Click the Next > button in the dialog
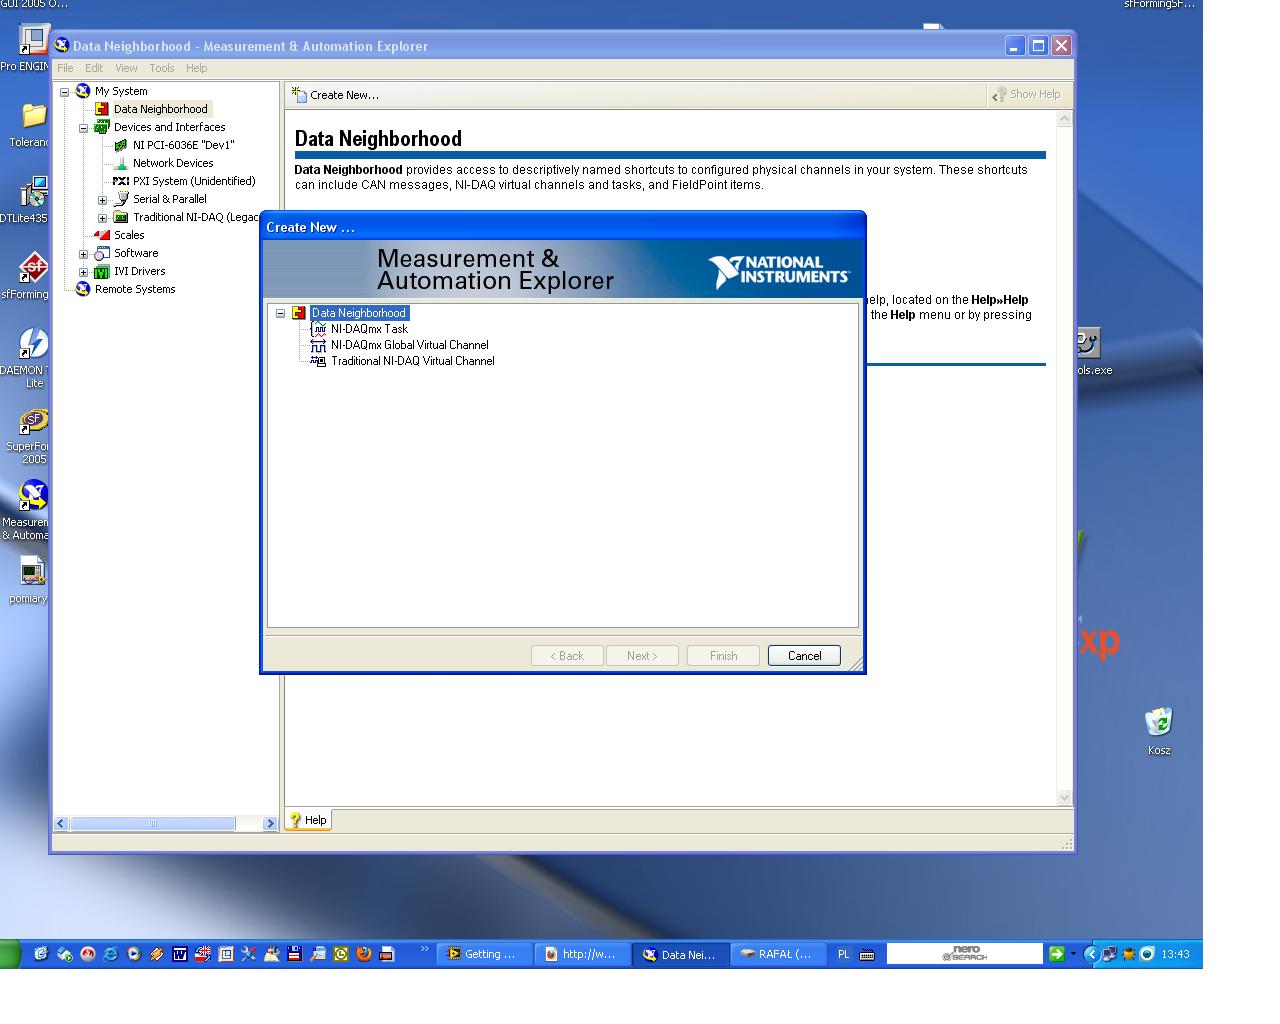1280x1024 pixels. (x=642, y=656)
